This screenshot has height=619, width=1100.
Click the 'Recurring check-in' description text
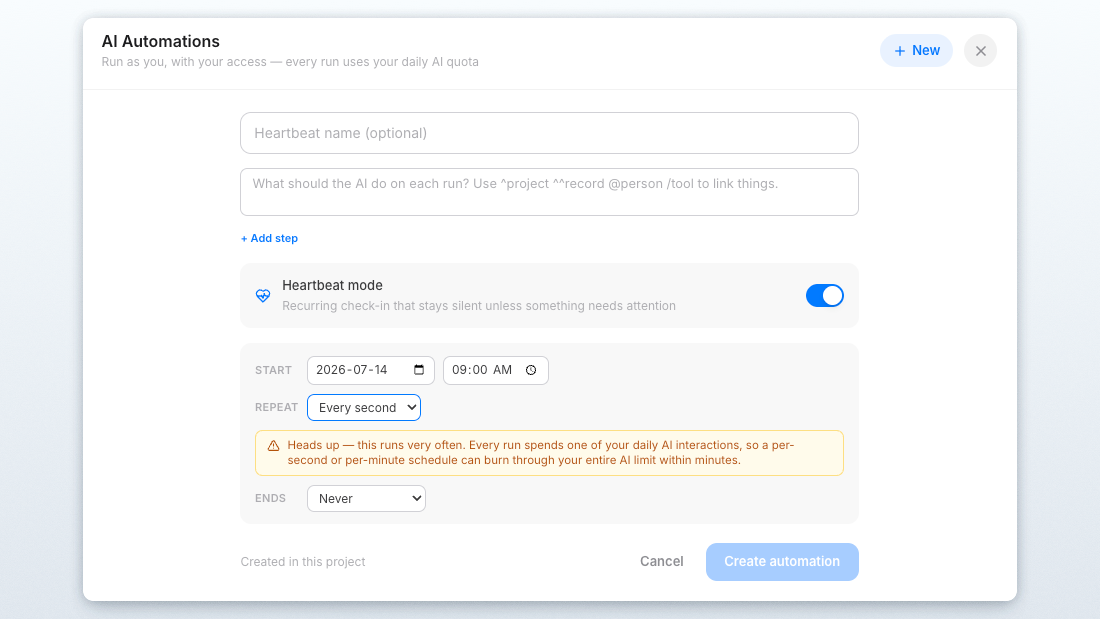479,306
